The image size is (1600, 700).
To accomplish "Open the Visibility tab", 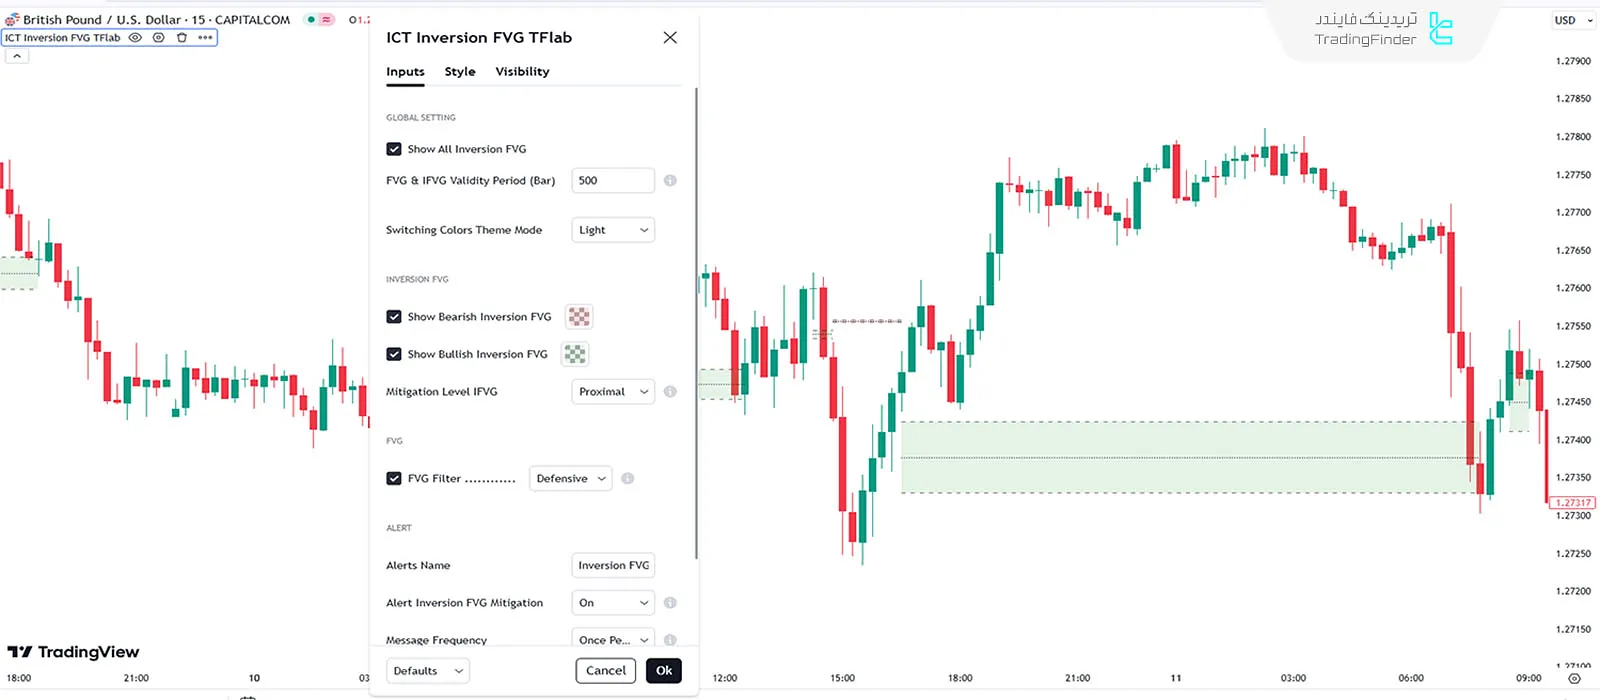I will pyautogui.click(x=522, y=72).
